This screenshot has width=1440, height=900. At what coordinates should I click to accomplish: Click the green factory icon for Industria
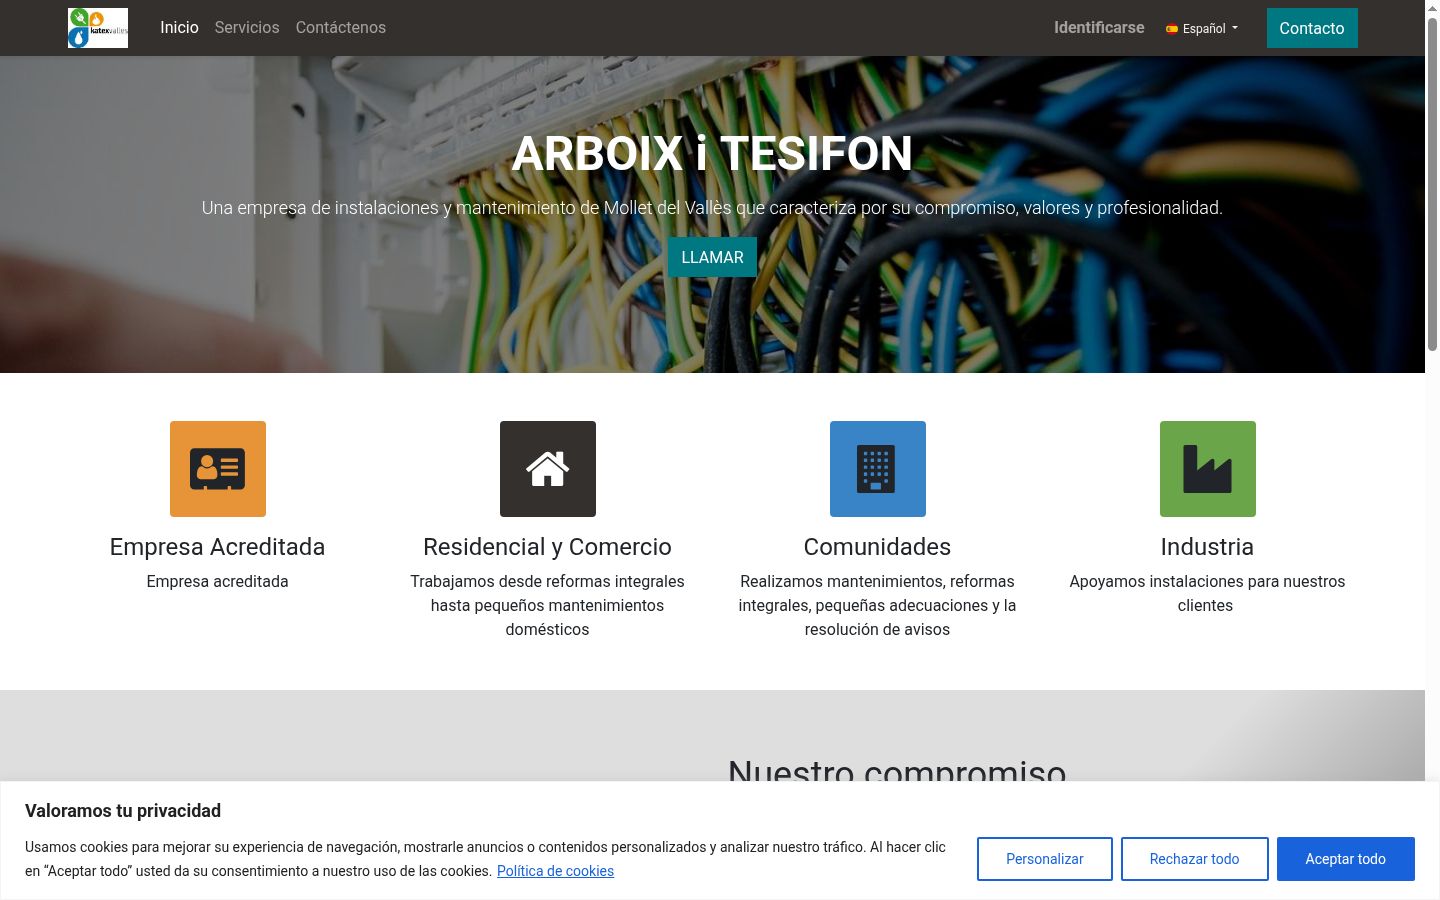[1208, 469]
